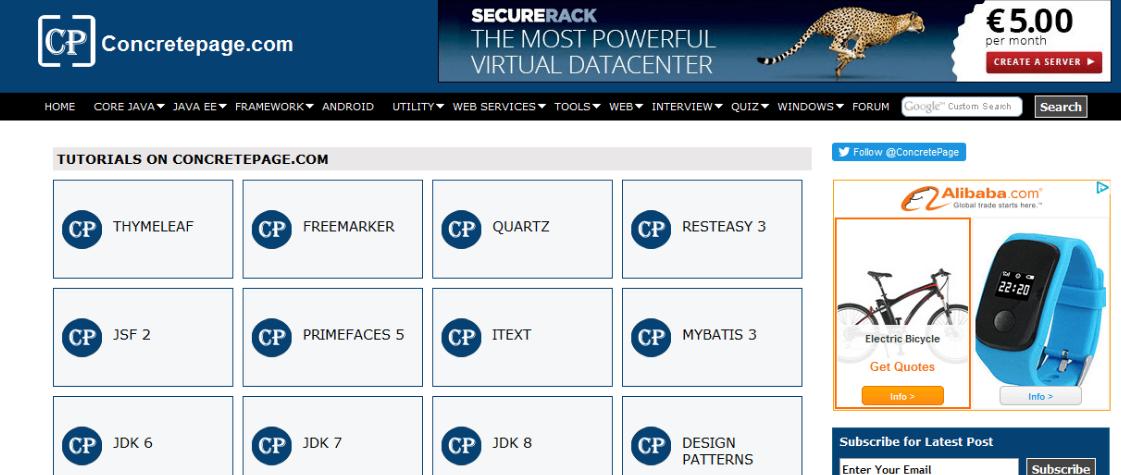Focus the Google Custom Search field
This screenshot has height=475, width=1121.
tap(962, 107)
